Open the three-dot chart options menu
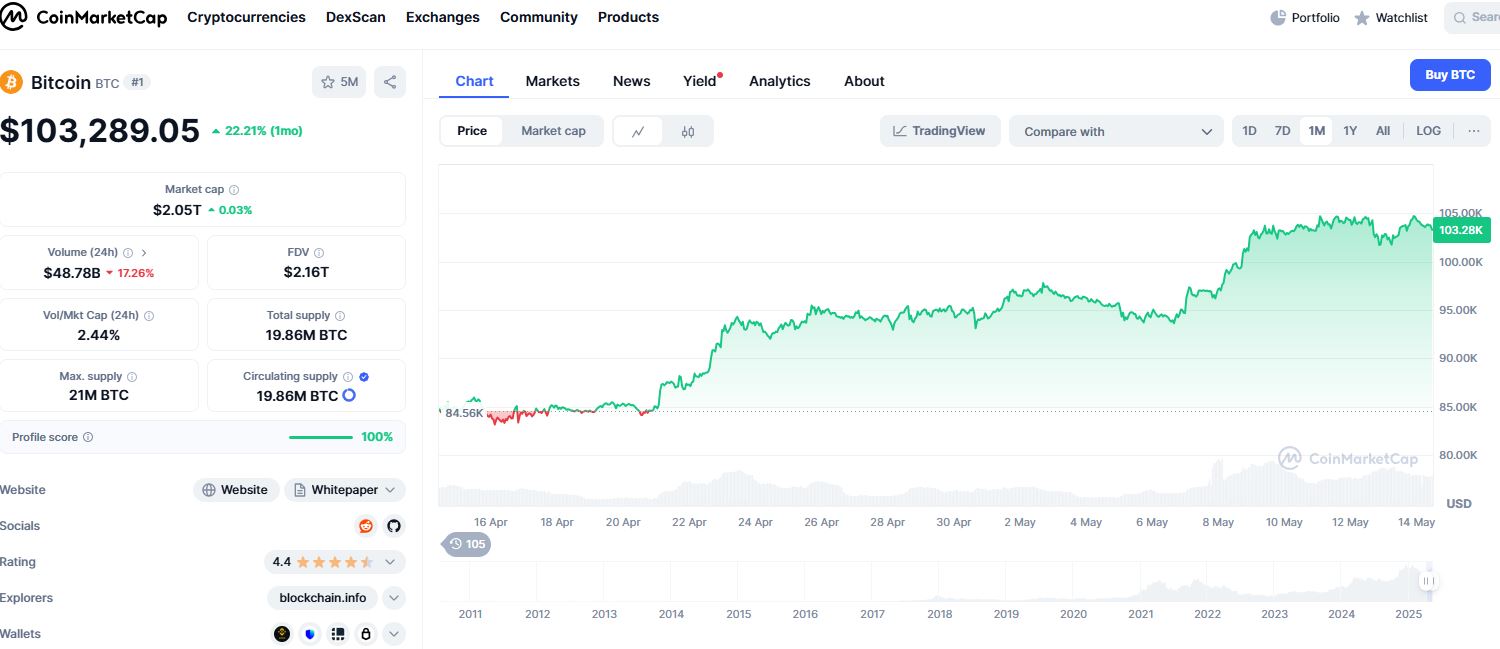This screenshot has height=649, width=1500. [x=1473, y=131]
